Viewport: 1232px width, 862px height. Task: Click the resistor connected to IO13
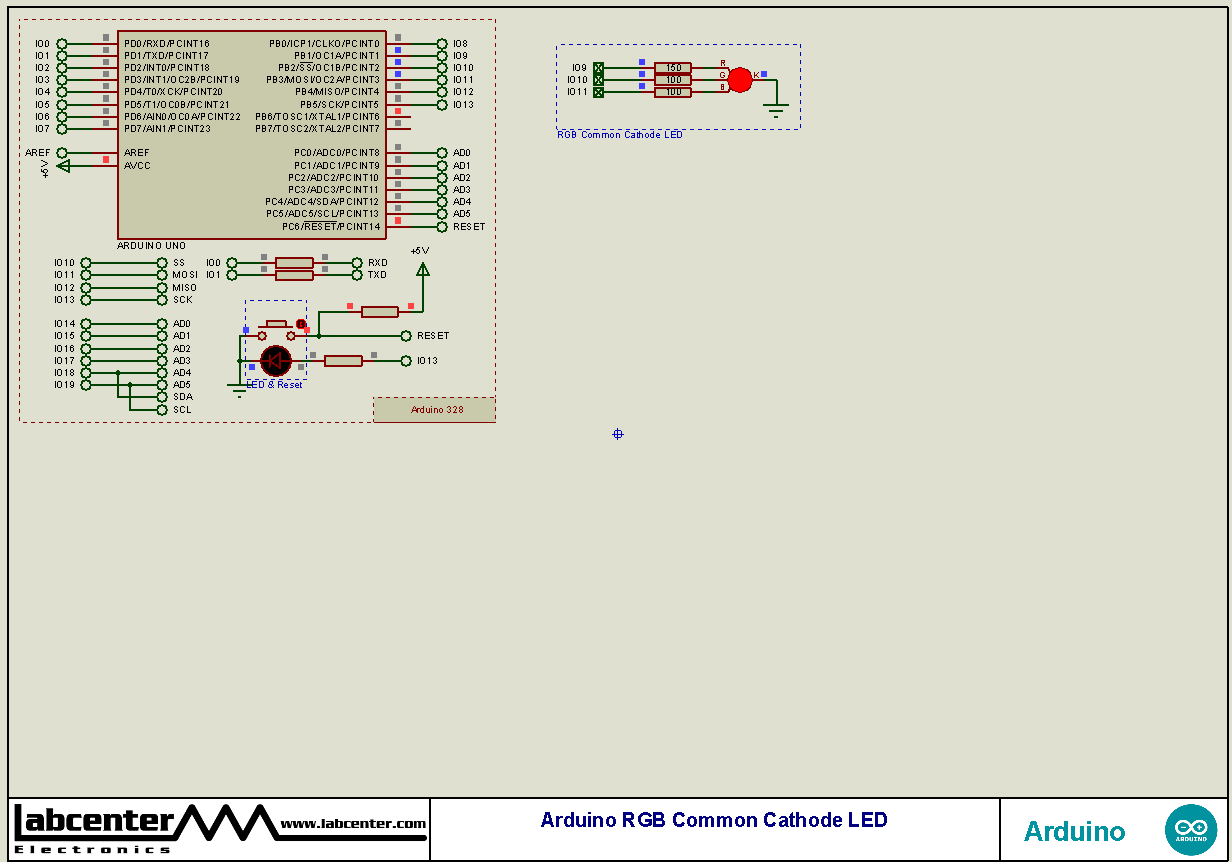(344, 359)
